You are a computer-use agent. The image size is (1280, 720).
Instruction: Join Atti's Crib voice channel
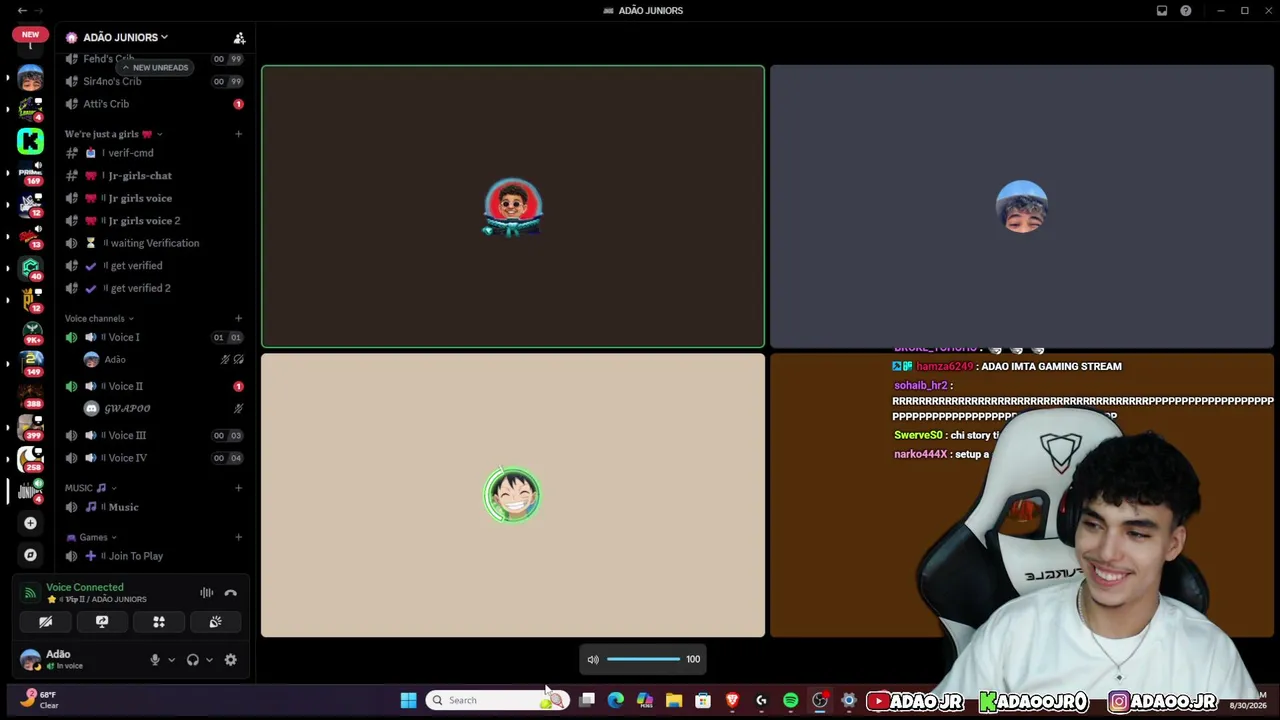click(154, 104)
